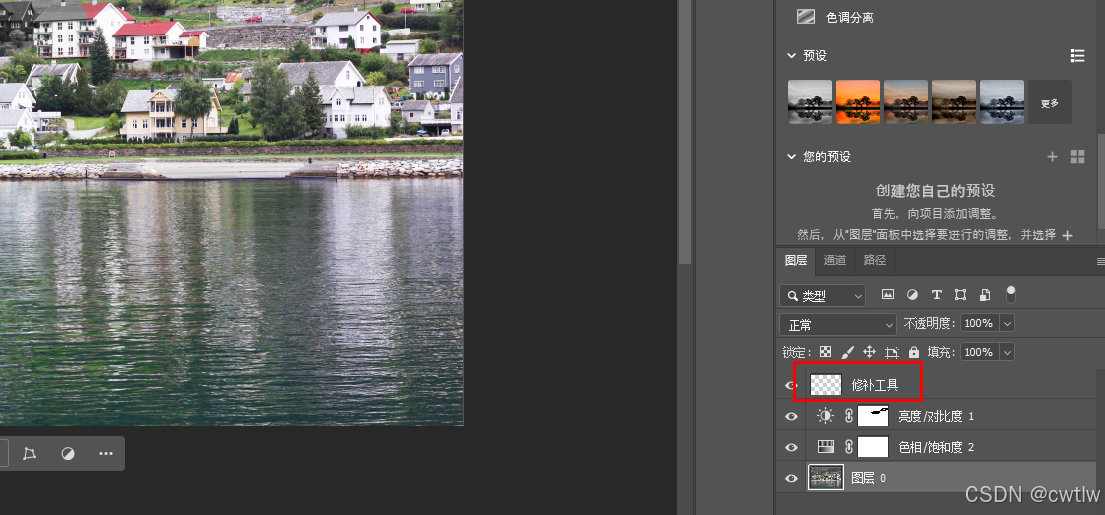Select the 亮度/对比度 1 layer mask

click(873, 416)
